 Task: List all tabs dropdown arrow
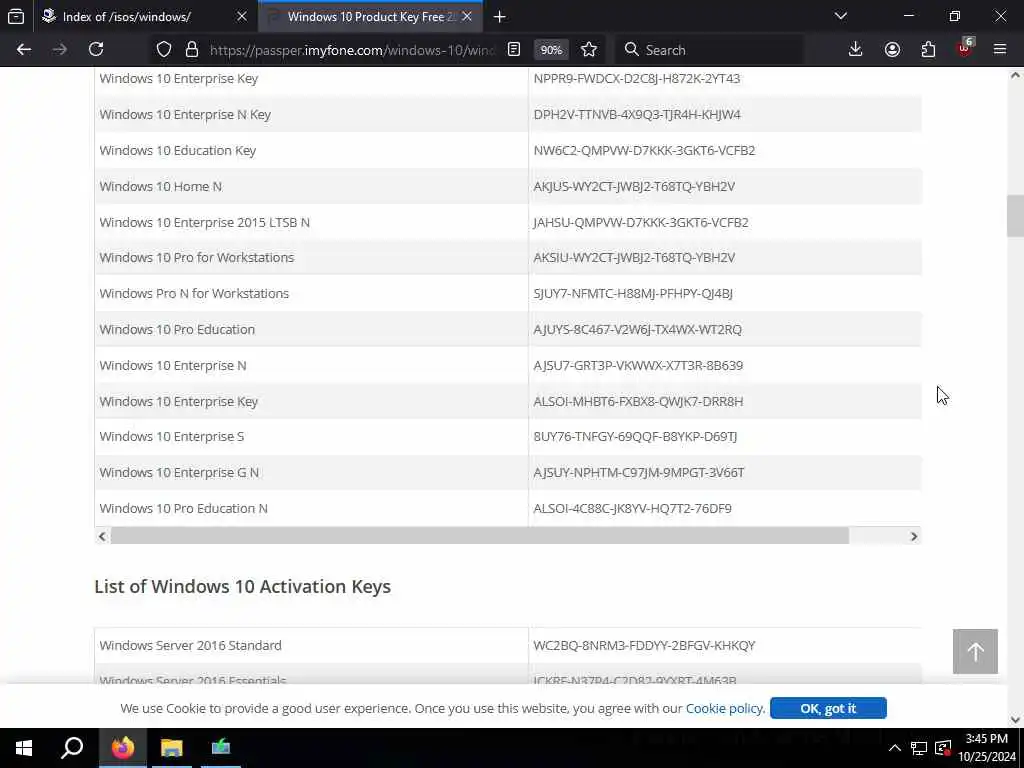click(x=841, y=16)
